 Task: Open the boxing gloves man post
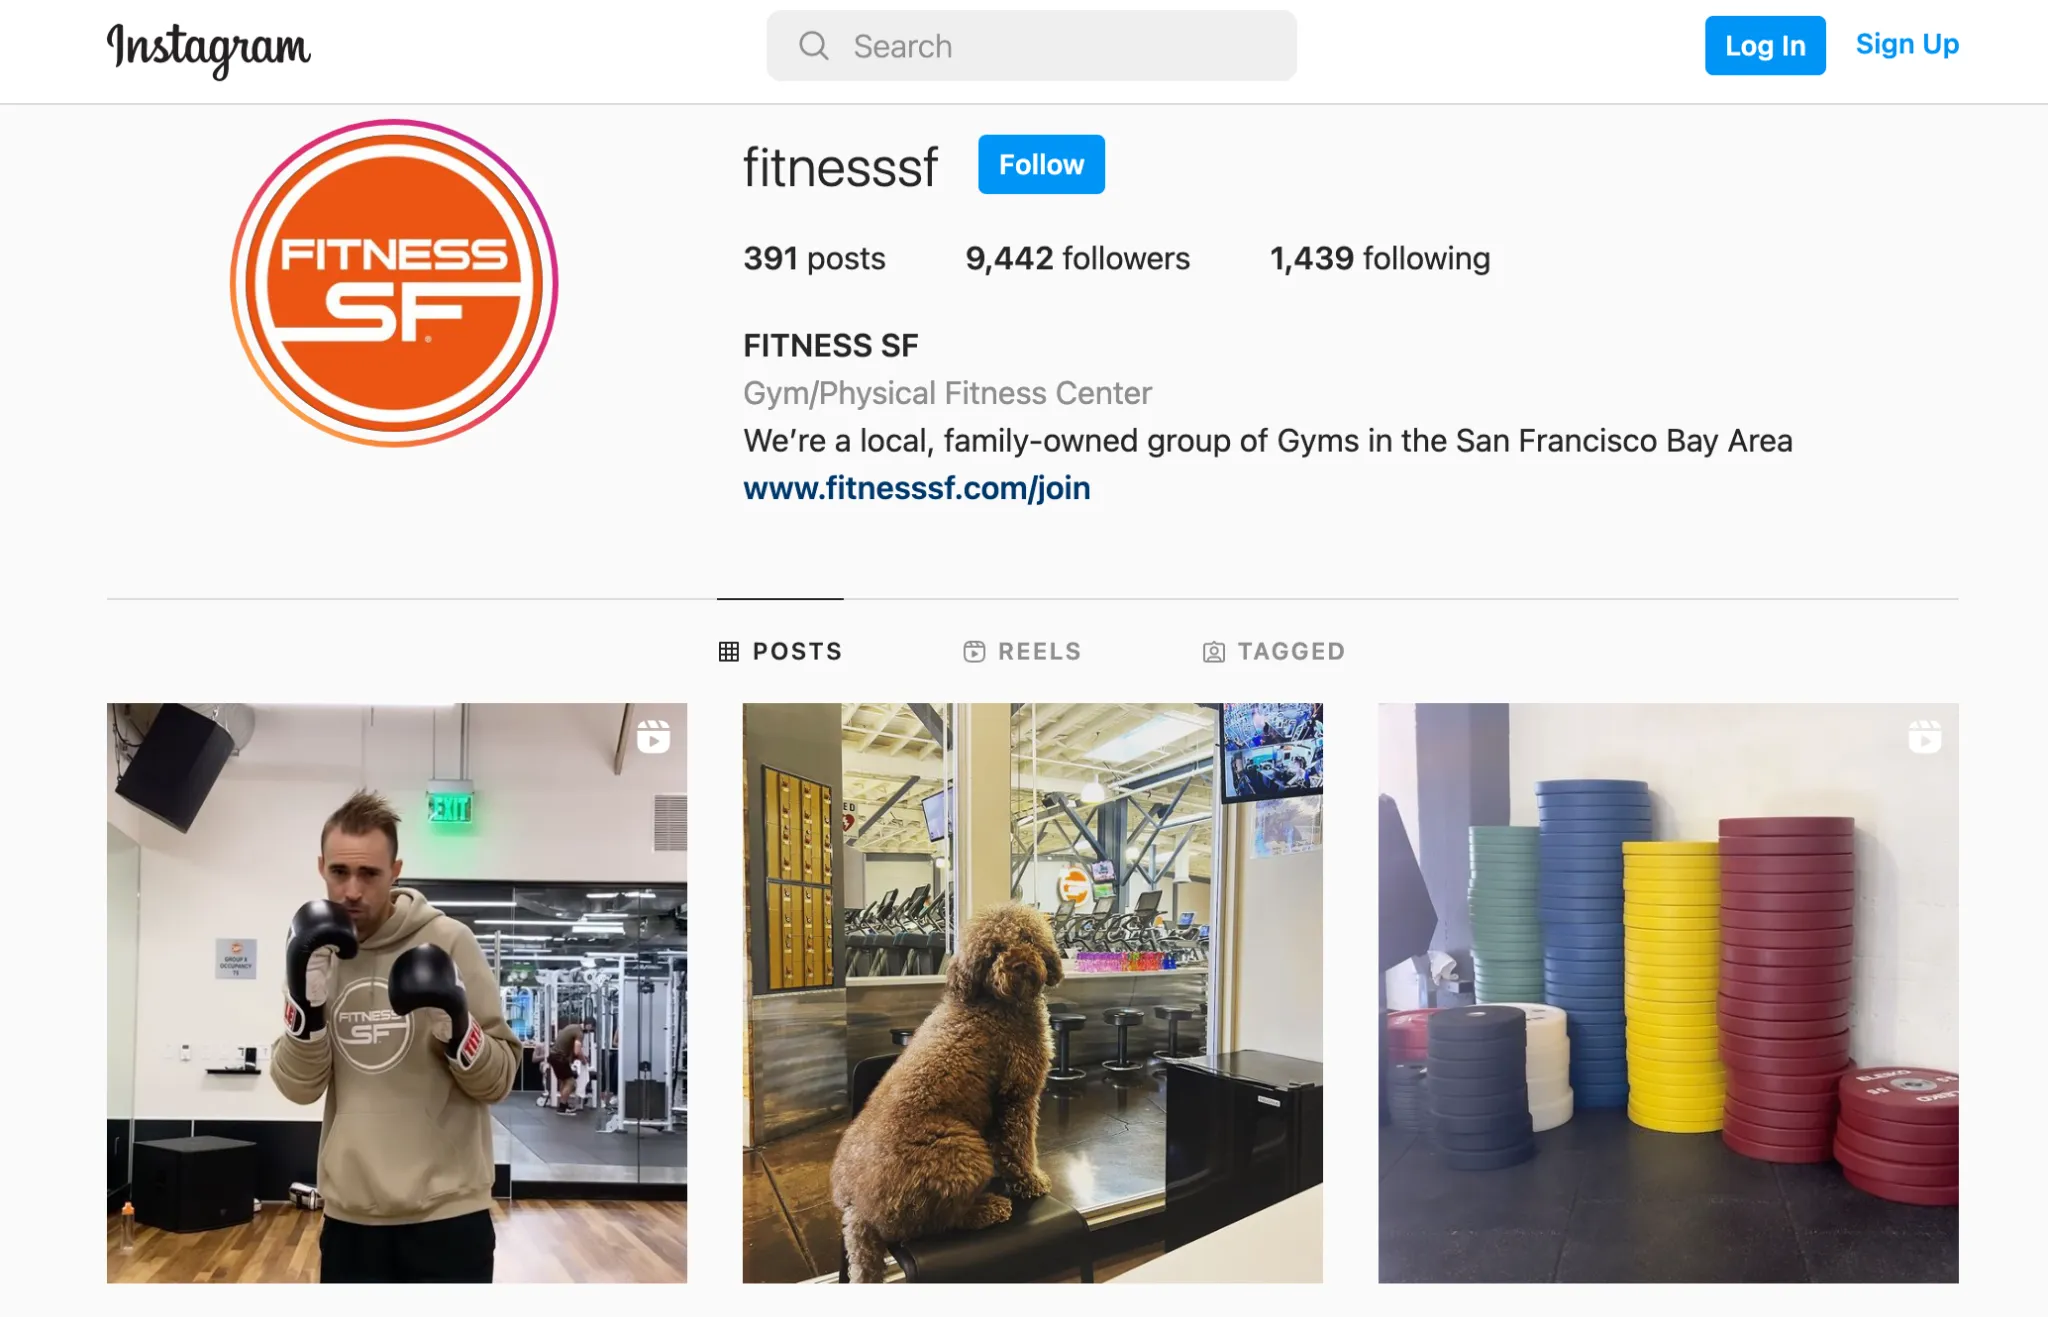397,993
